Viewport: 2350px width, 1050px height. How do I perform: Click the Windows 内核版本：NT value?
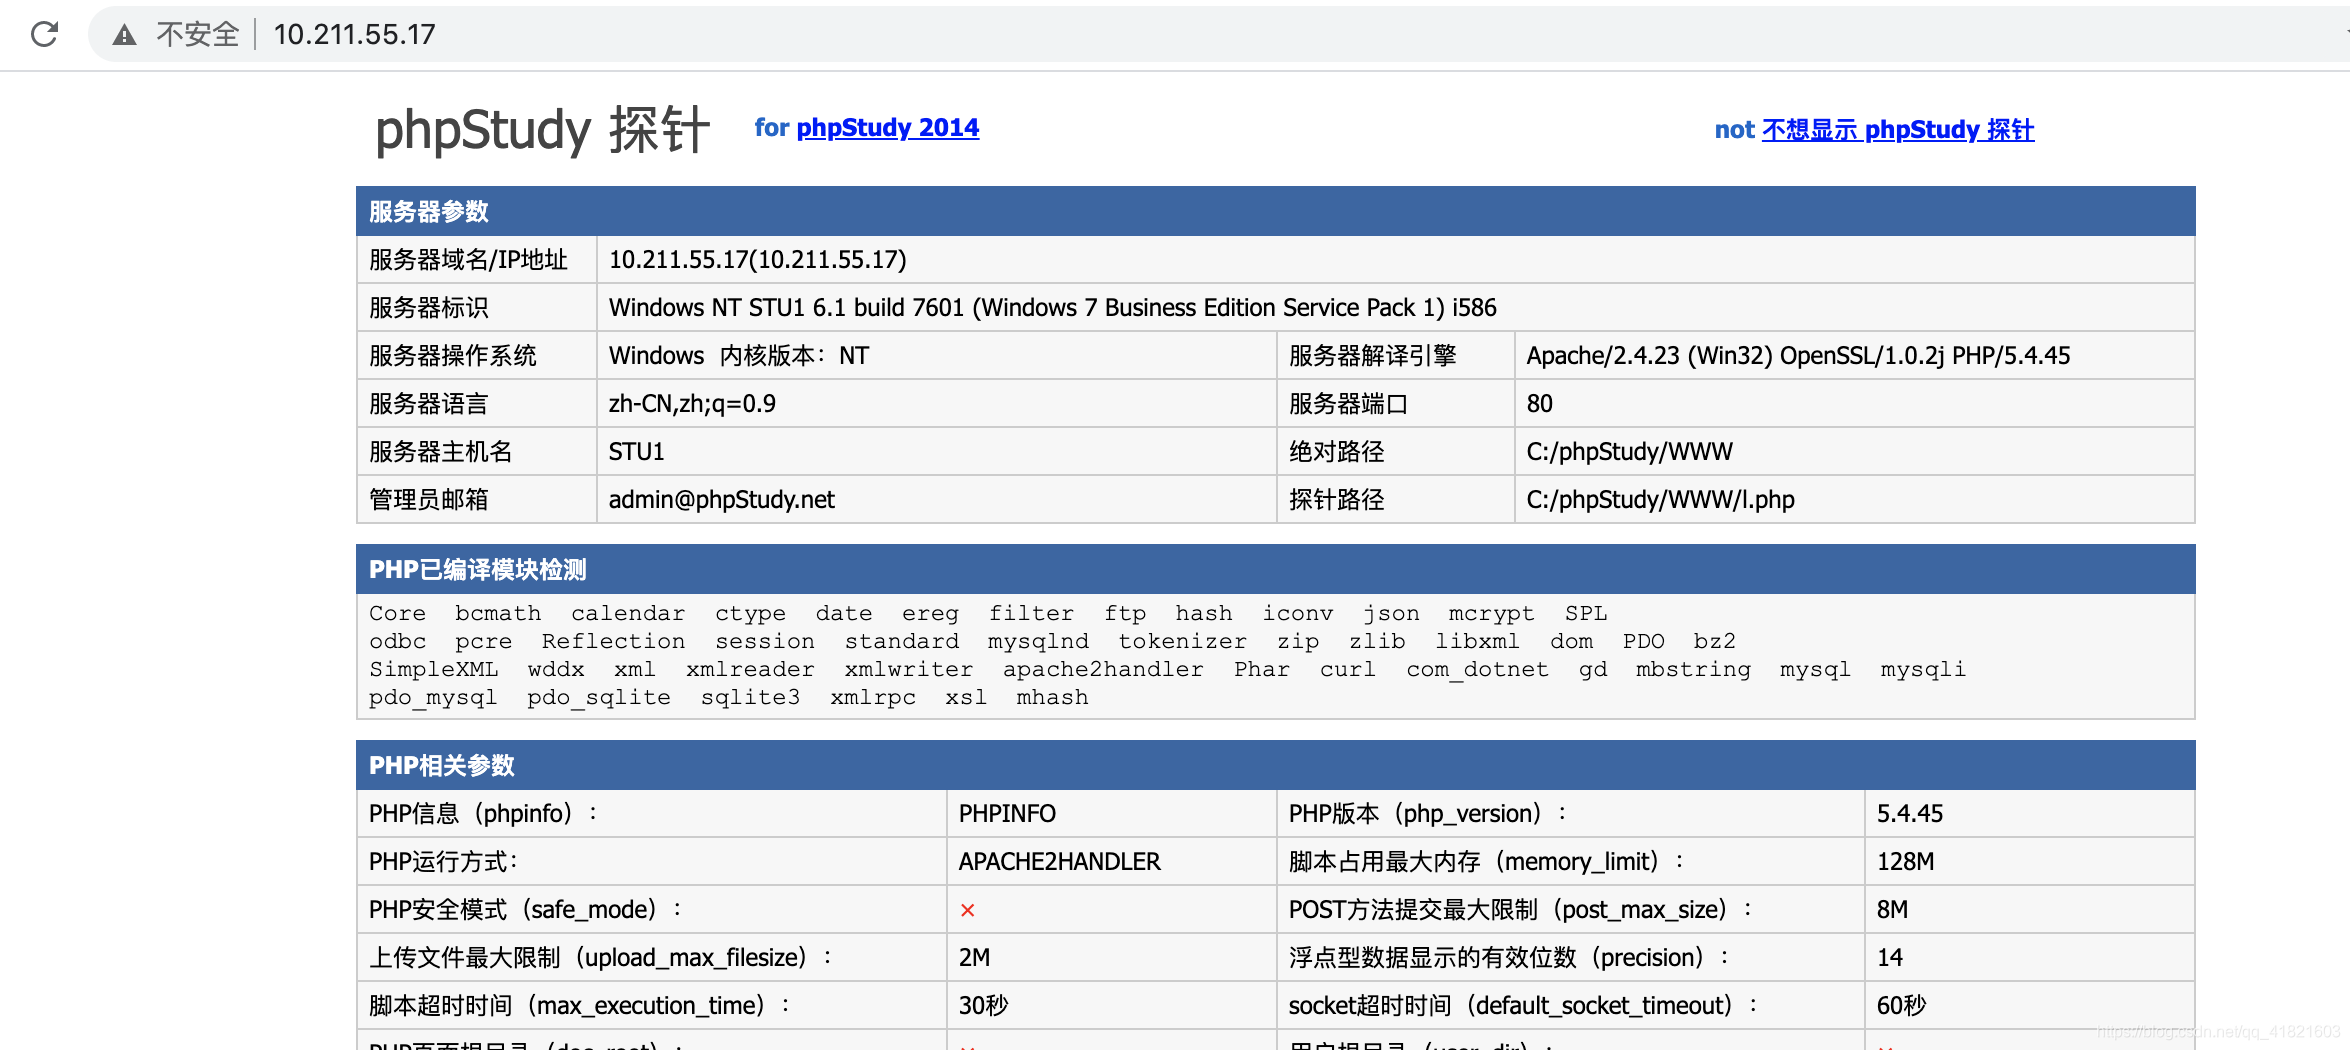(738, 356)
